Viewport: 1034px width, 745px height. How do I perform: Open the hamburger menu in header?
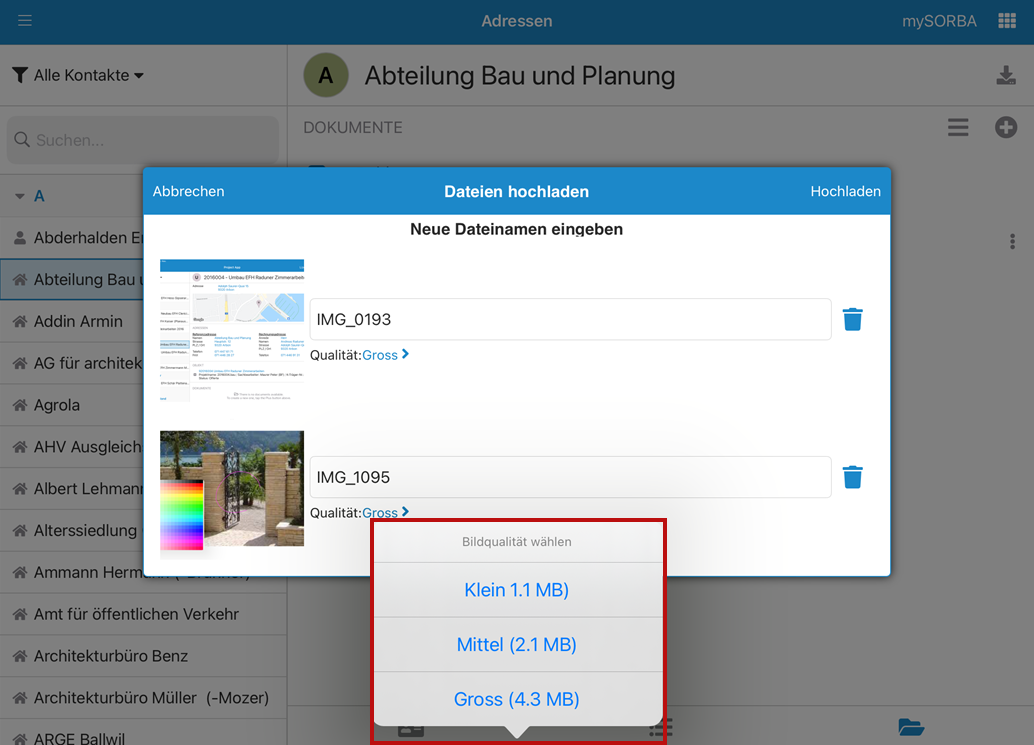pyautogui.click(x=25, y=21)
